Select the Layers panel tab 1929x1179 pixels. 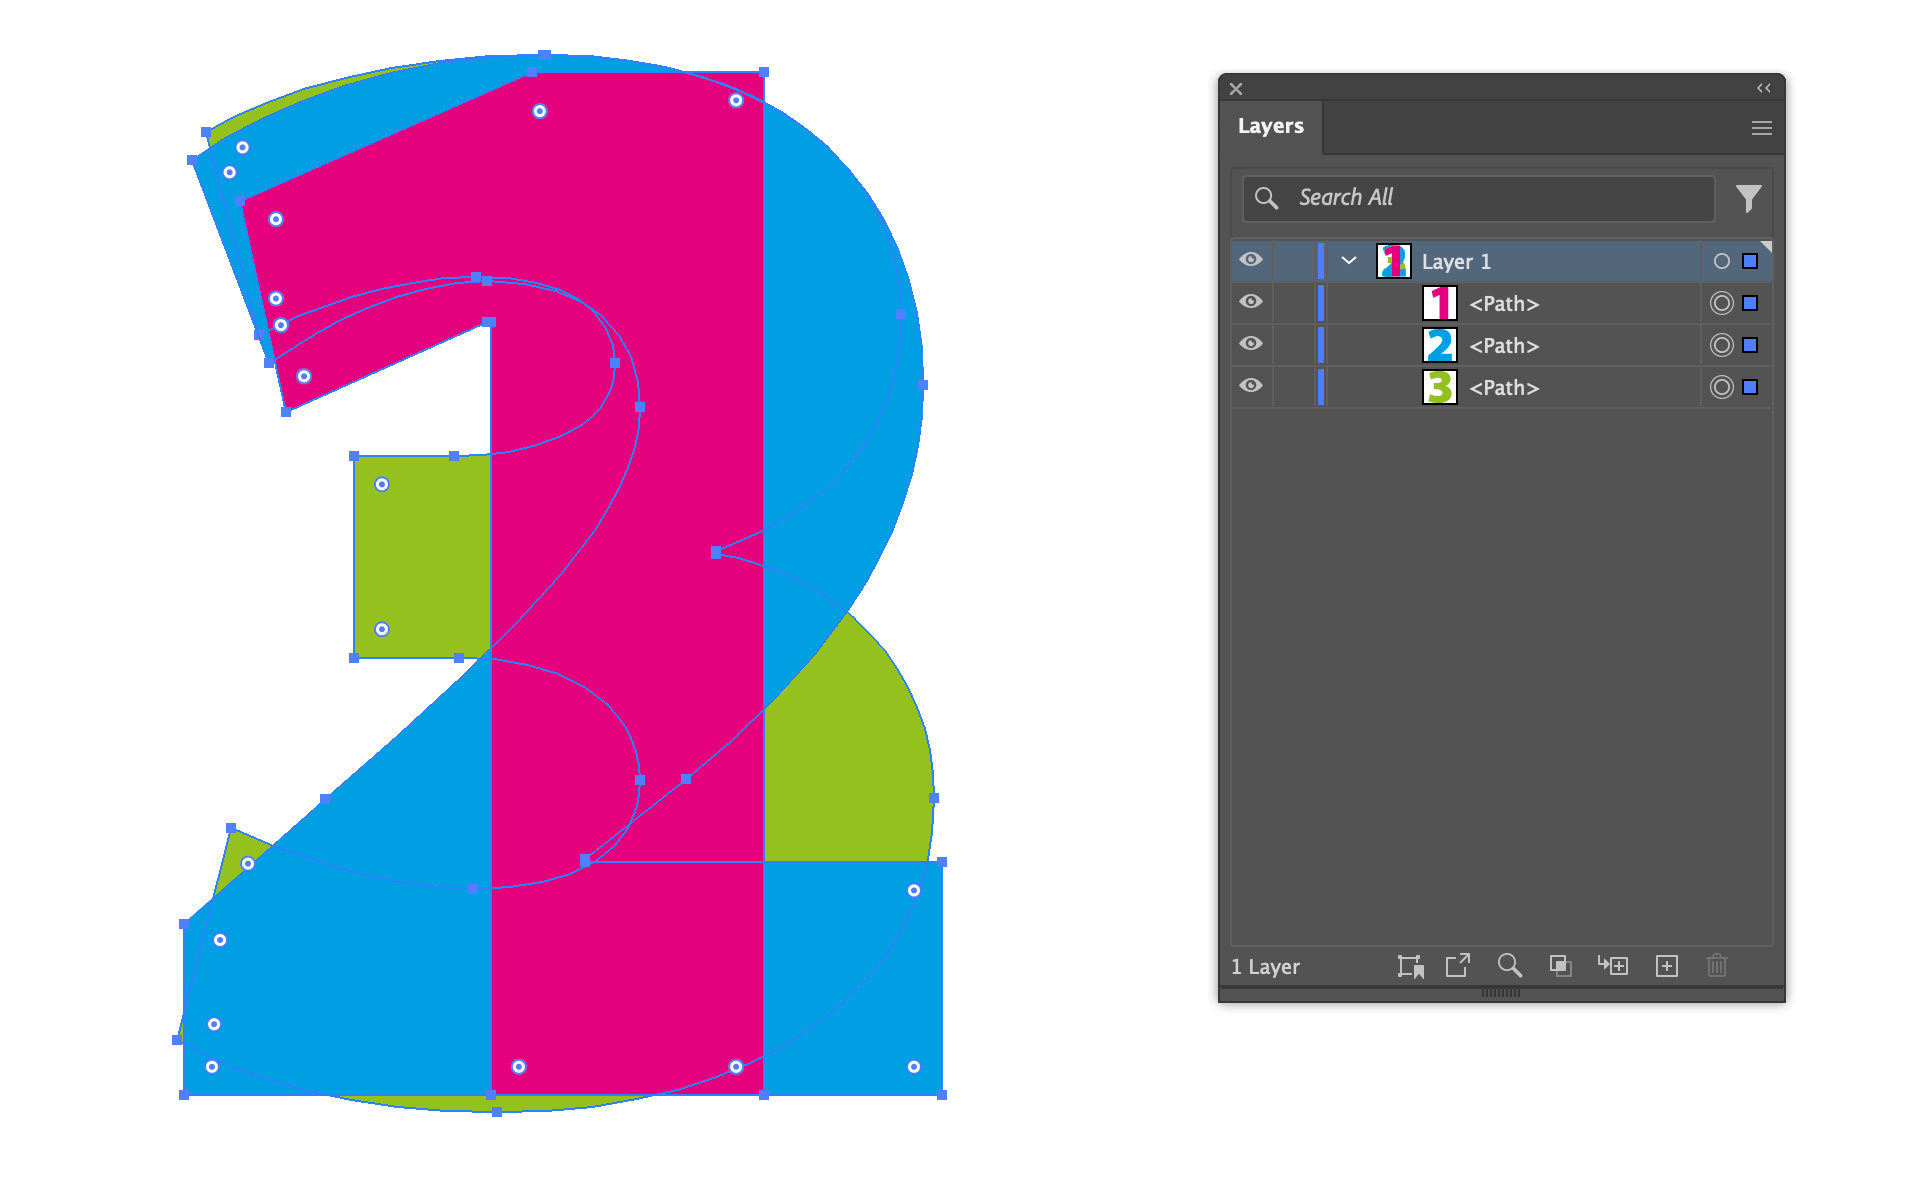(1270, 127)
